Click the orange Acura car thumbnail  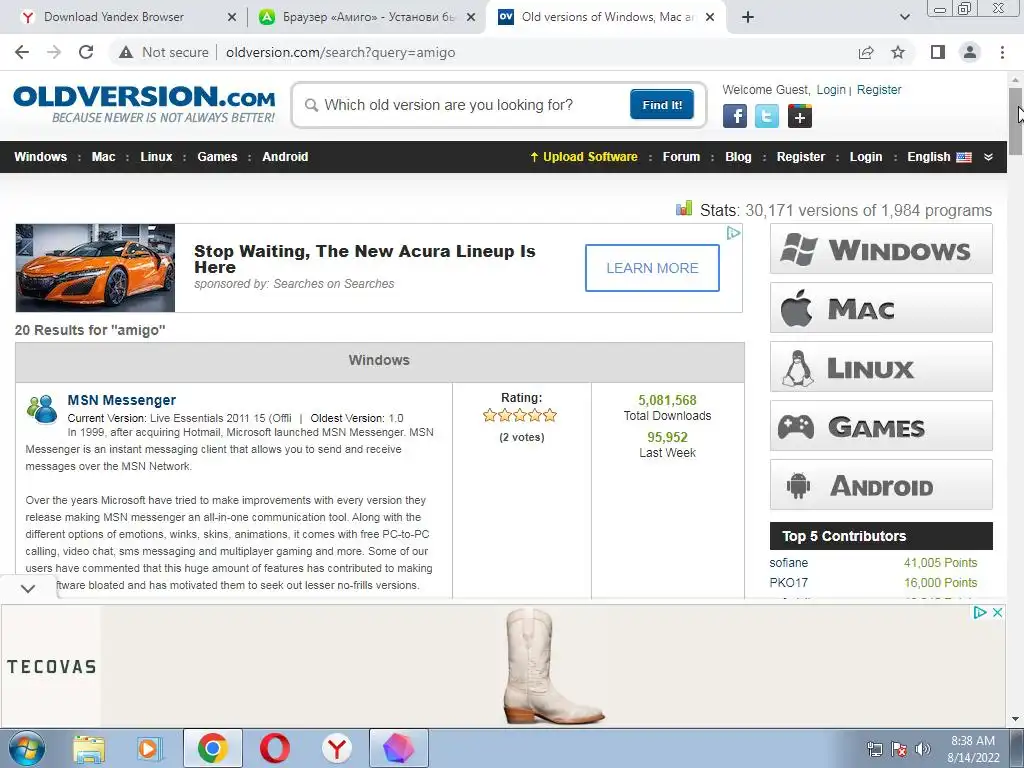pos(95,268)
